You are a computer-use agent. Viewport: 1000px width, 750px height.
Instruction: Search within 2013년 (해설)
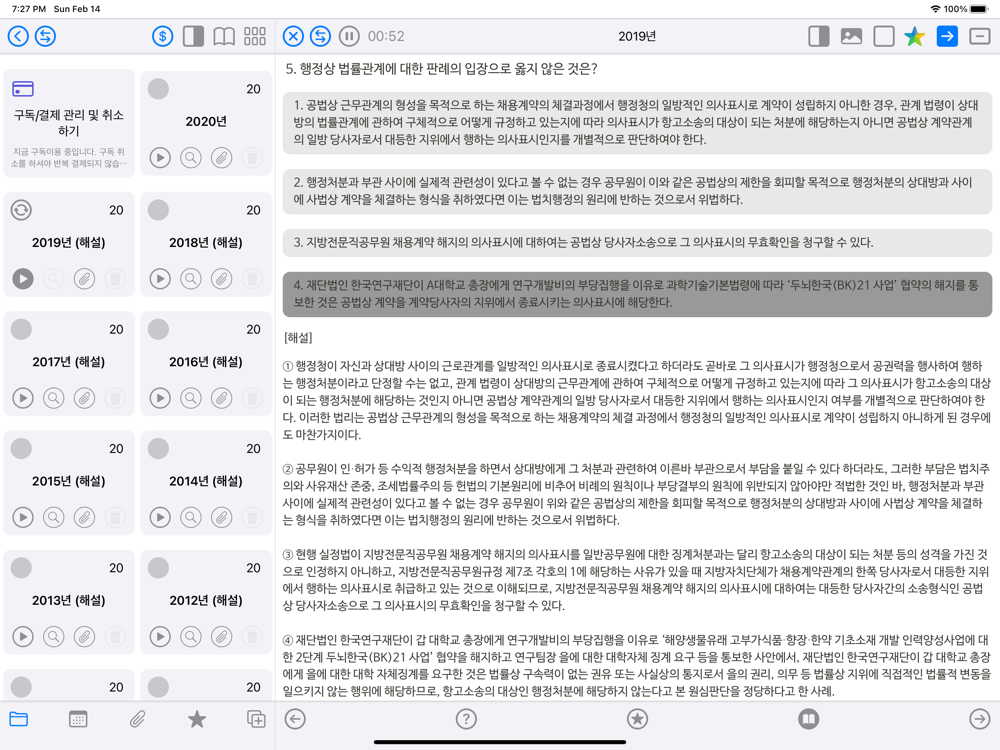pyautogui.click(x=54, y=636)
